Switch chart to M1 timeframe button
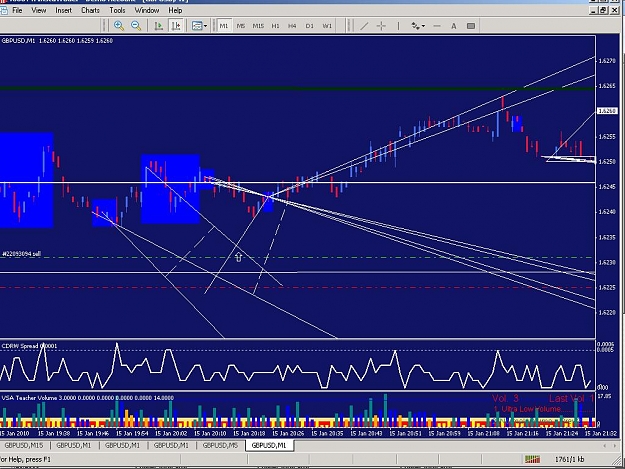This screenshot has height=469, width=625. [x=224, y=26]
